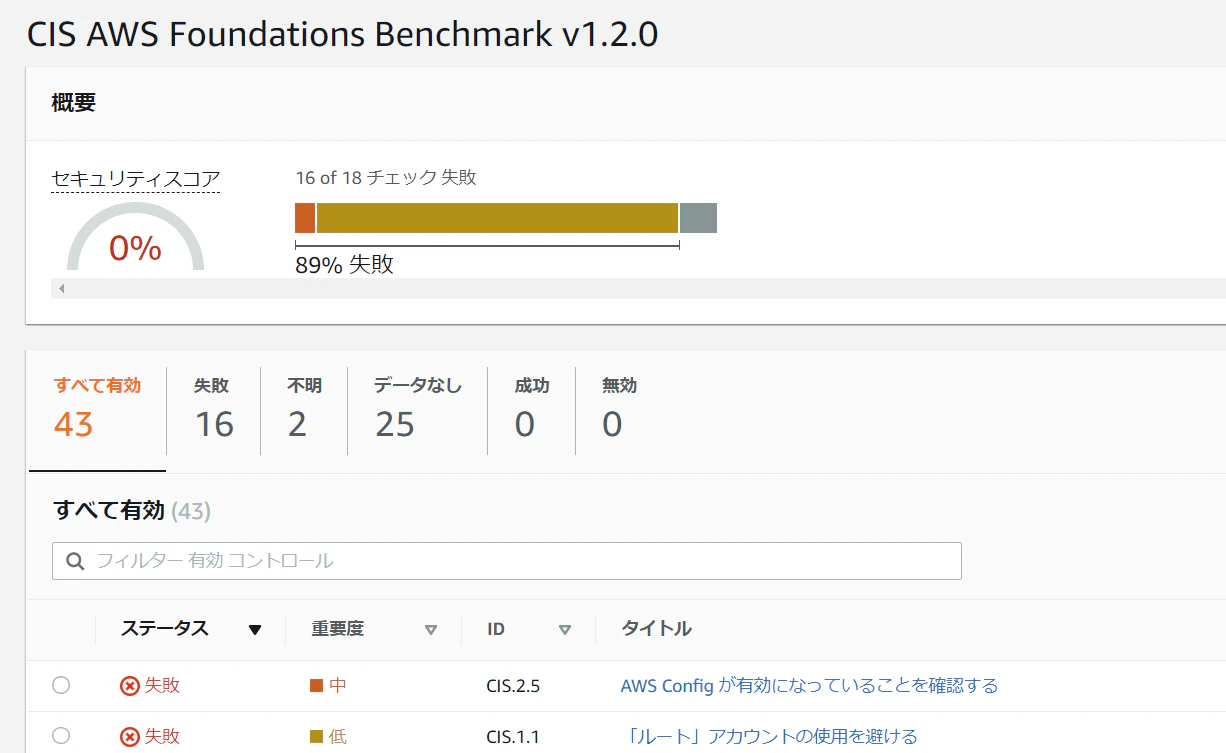Click the failed status icon for CIS.1.1

click(130, 737)
